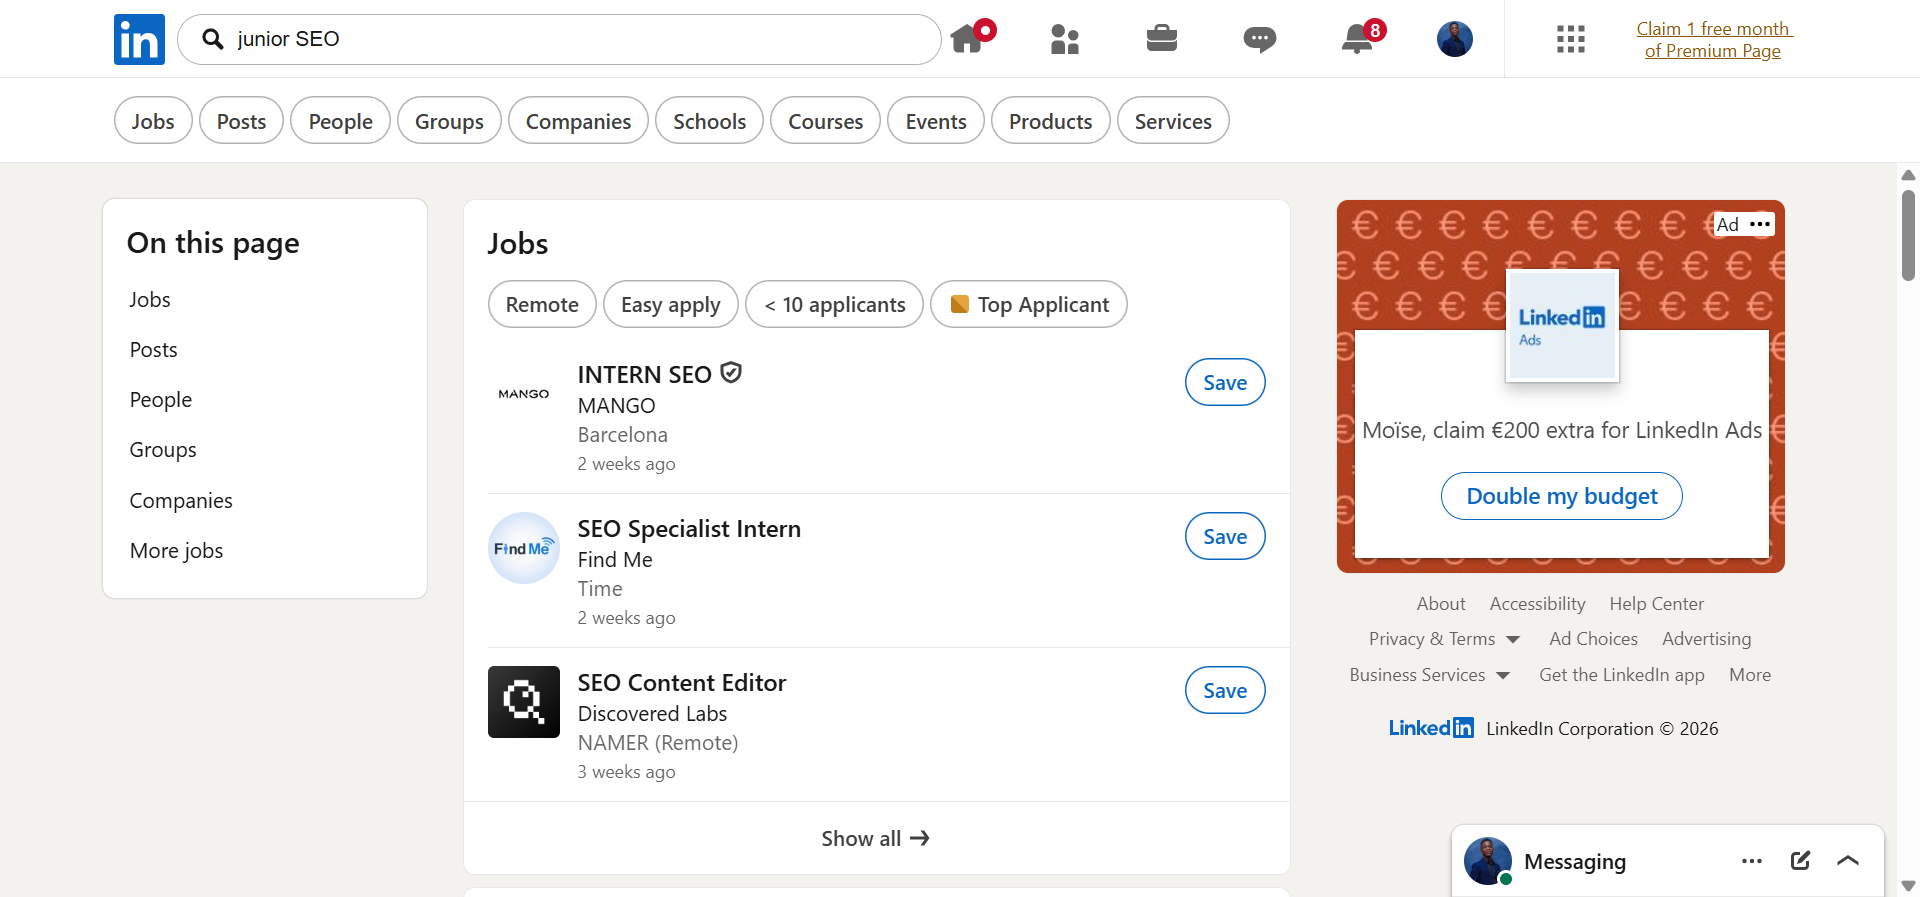The width and height of the screenshot is (1920, 897).
Task: Click the scrollbar down arrow
Action: tap(1908, 886)
